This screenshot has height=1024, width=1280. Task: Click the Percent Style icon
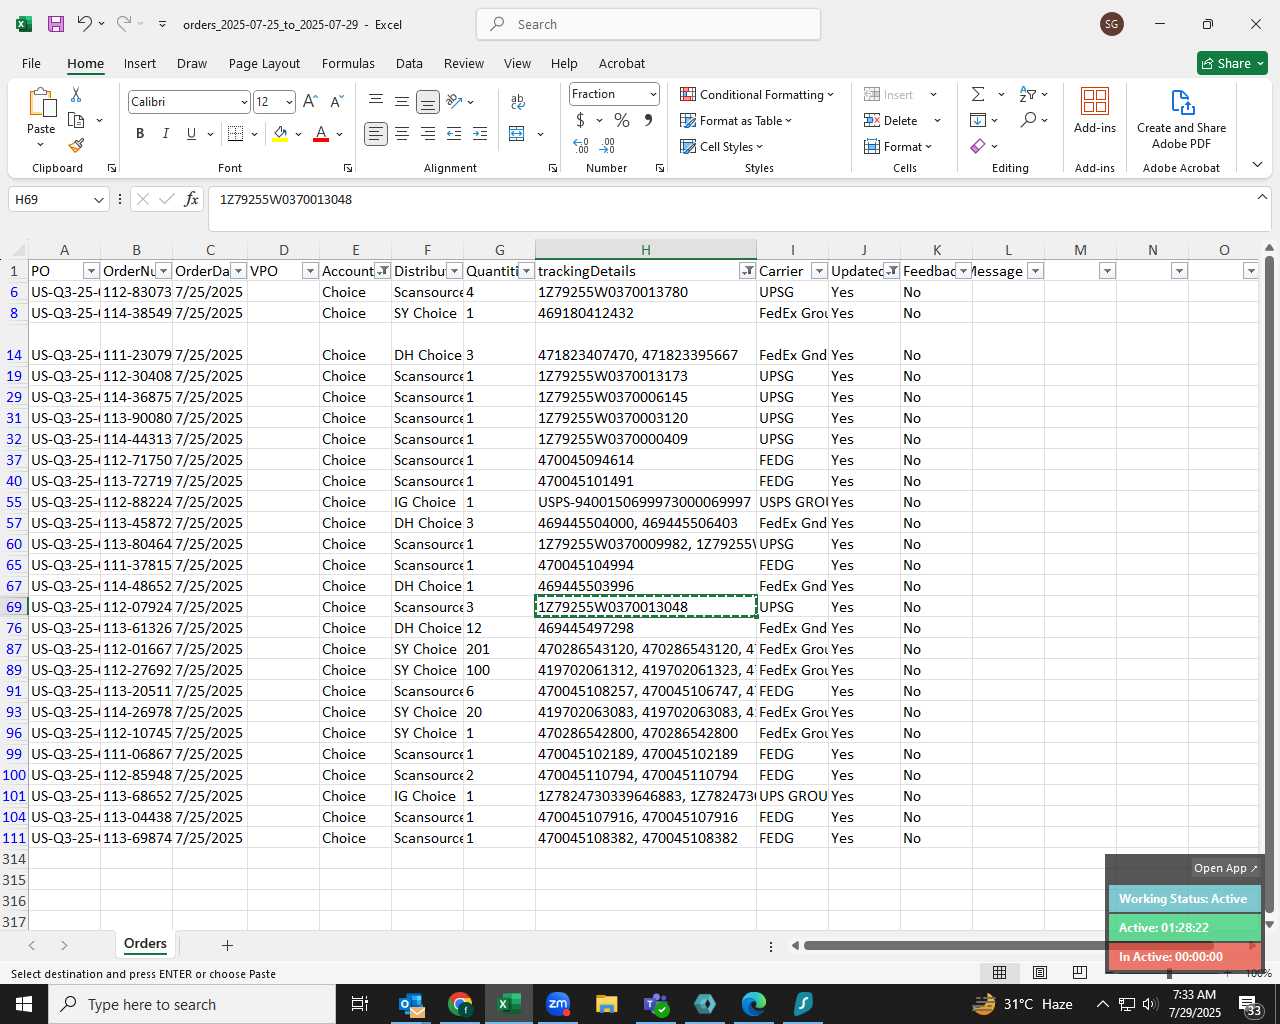click(x=622, y=120)
